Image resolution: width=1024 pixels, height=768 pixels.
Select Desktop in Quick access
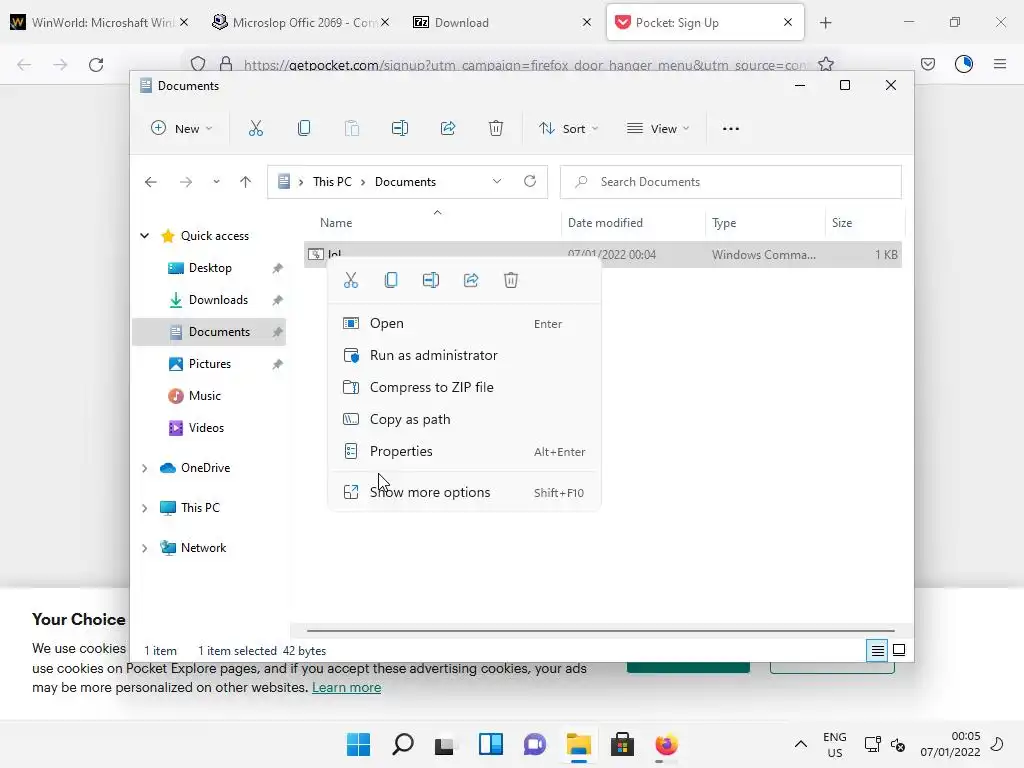coord(210,268)
